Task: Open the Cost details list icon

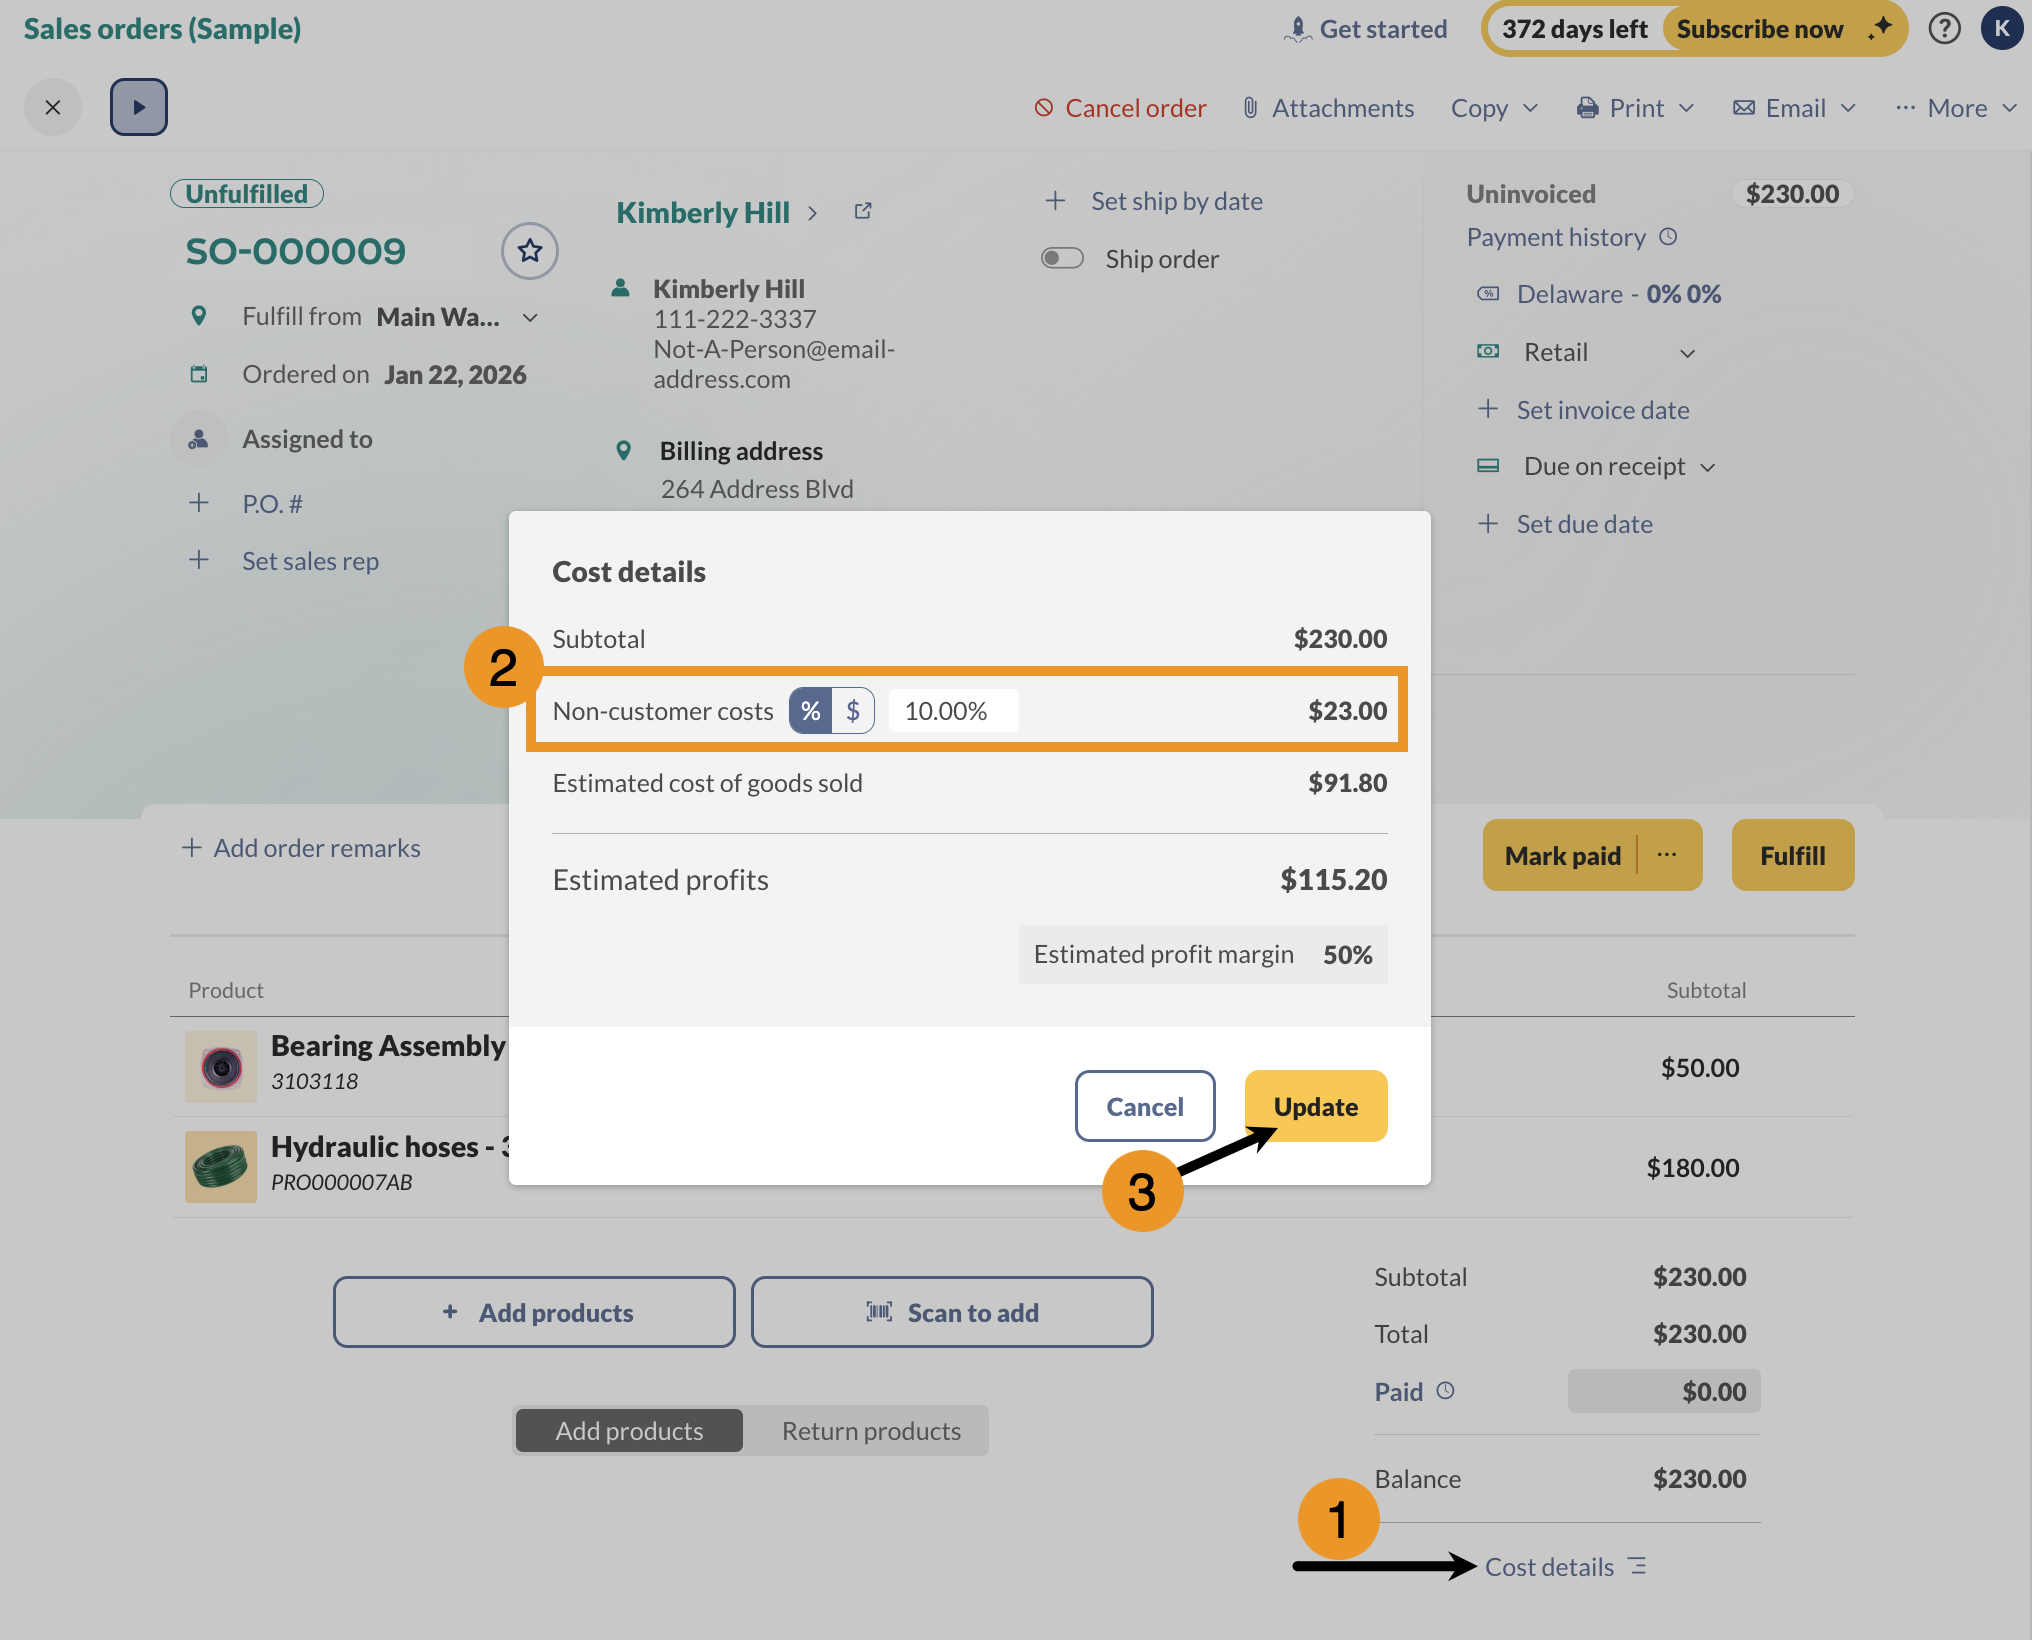Action: pos(1637,1566)
